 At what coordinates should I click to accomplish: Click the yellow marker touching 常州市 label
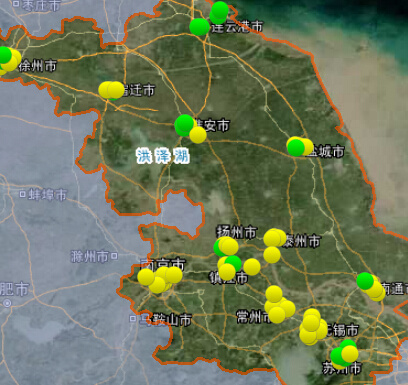pyautogui.click(x=277, y=315)
